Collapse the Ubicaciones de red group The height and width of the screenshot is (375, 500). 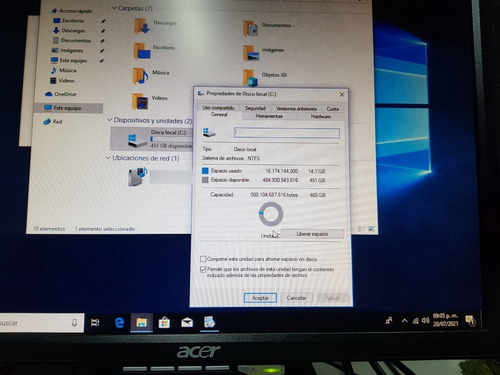pyautogui.click(x=108, y=157)
